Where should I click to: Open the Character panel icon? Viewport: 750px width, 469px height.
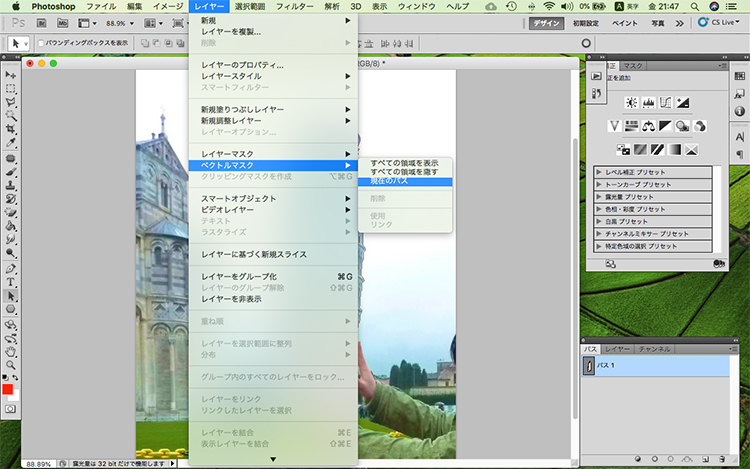pyautogui.click(x=739, y=137)
